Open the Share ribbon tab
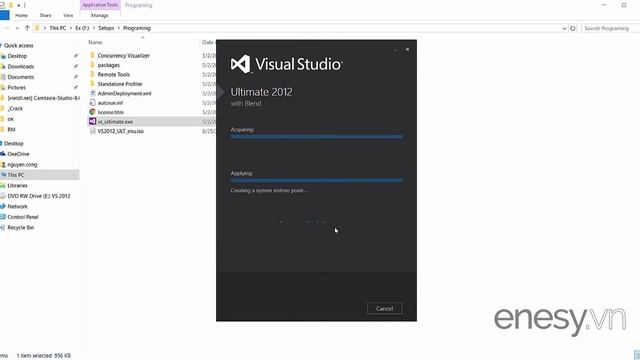640x360 pixels. click(45, 15)
